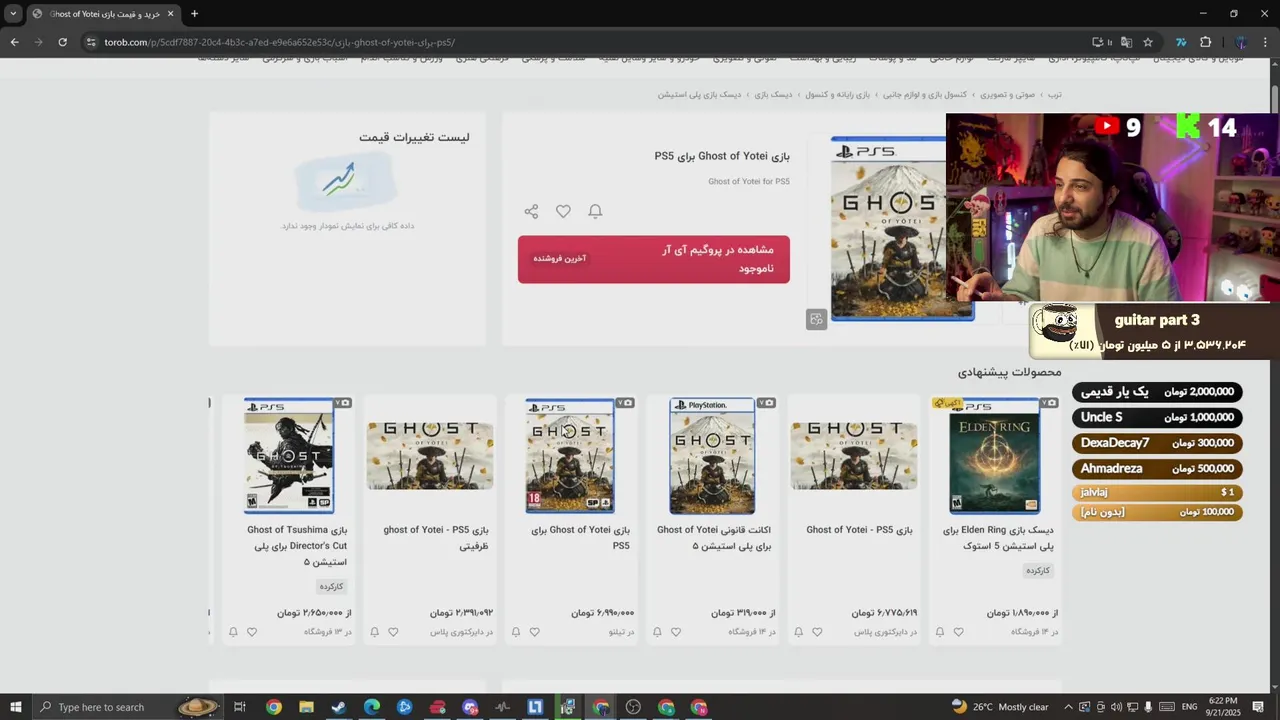Viewport: 1280px width, 720px height.
Task: Click the Chrome profile avatar icon
Action: pyautogui.click(x=1241, y=42)
